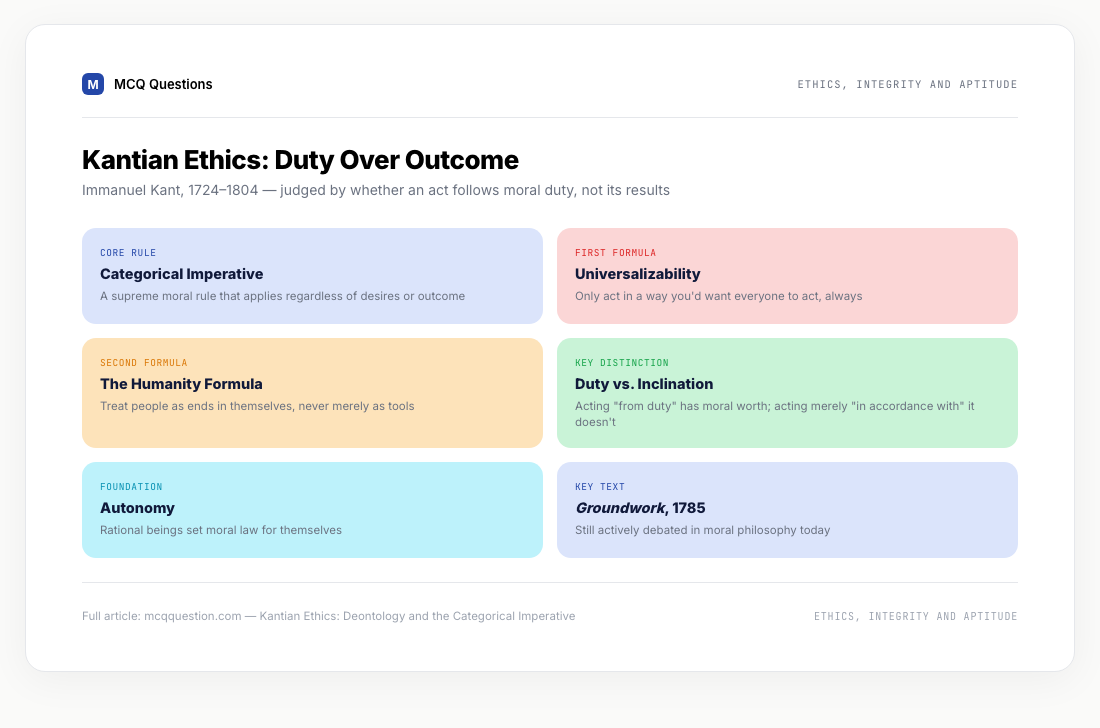Click the KEY TEXT tag label

(600, 487)
